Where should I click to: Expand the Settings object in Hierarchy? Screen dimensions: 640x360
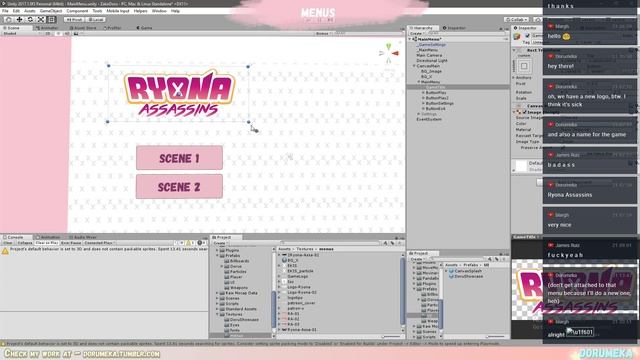click(x=419, y=114)
